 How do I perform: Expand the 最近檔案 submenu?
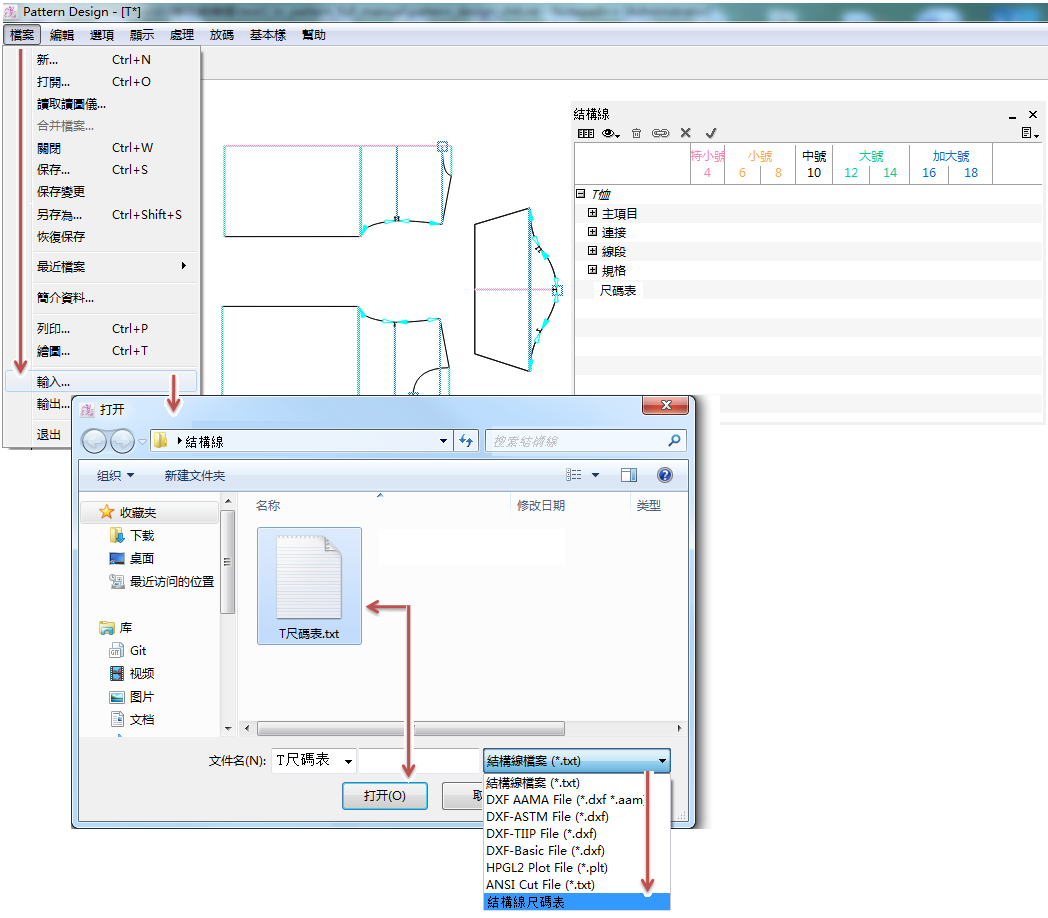pyautogui.click(x=100, y=266)
